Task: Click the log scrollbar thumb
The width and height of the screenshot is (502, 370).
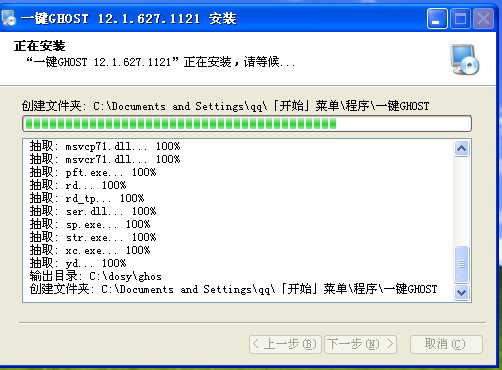Action: tap(462, 264)
